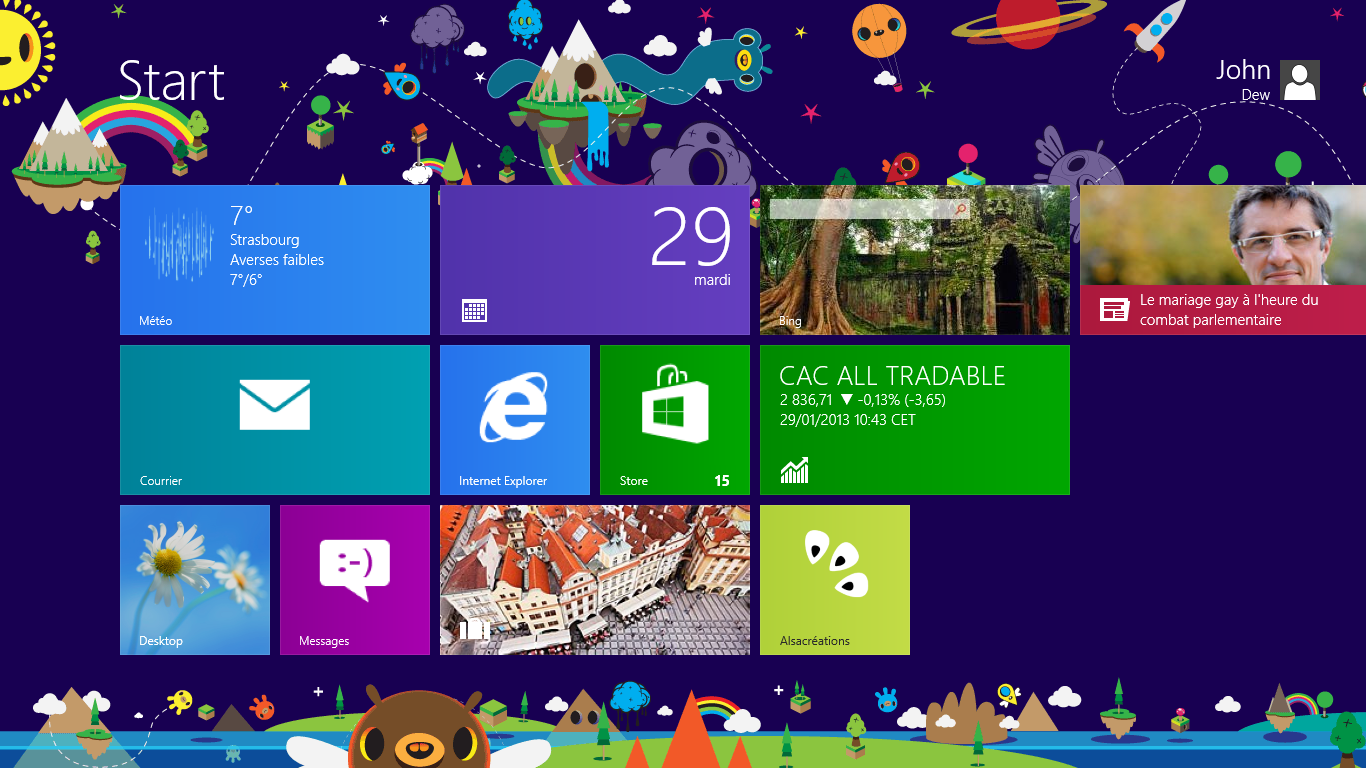Viewport: 1366px width, 768px height.
Task: Click the 7° temperature reading
Action: (241, 215)
